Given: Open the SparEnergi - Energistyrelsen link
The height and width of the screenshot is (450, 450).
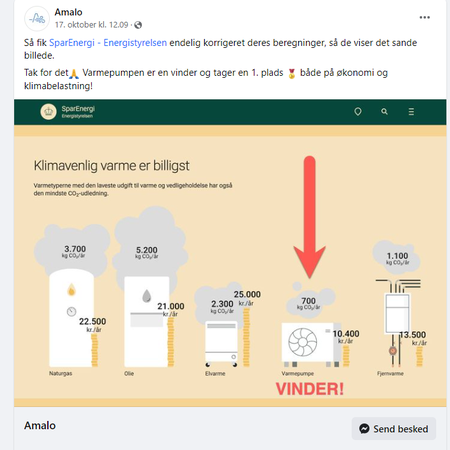Looking at the screenshot, I should point(108,43).
